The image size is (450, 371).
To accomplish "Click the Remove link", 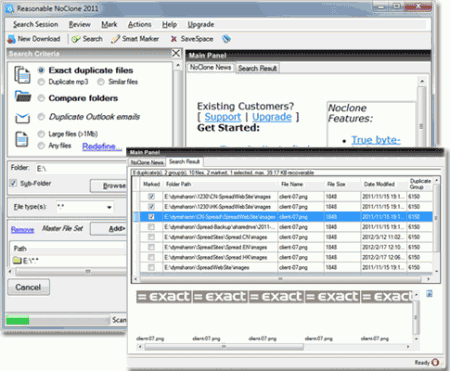I will [x=22, y=229].
